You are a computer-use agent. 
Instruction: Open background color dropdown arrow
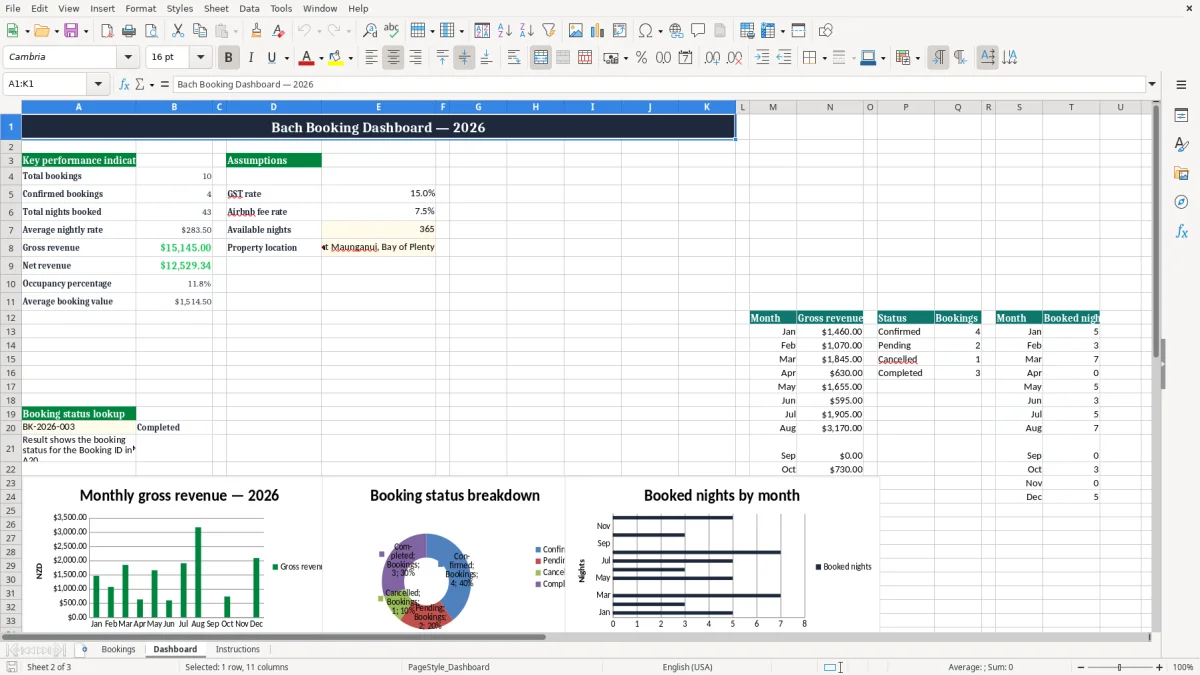tap(350, 58)
